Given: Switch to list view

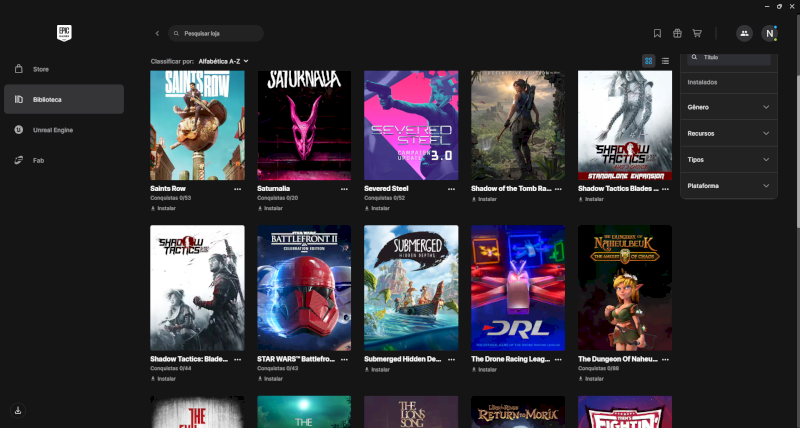Looking at the screenshot, I should (x=665, y=61).
